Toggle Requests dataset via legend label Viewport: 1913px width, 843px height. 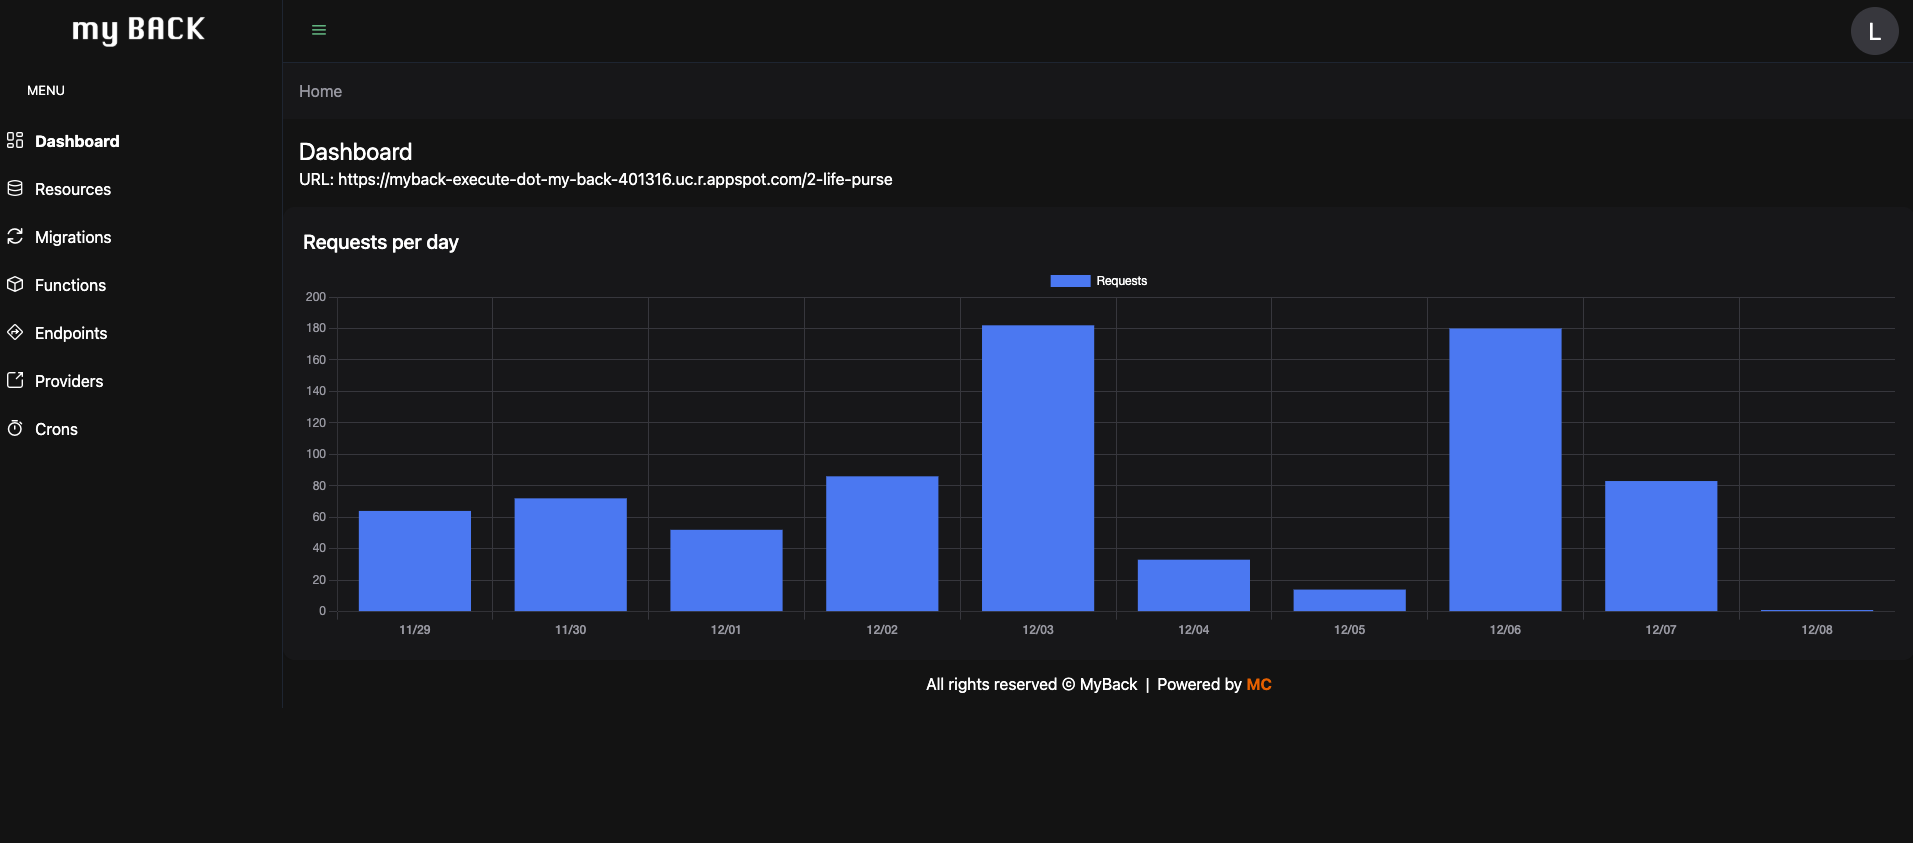1121,281
